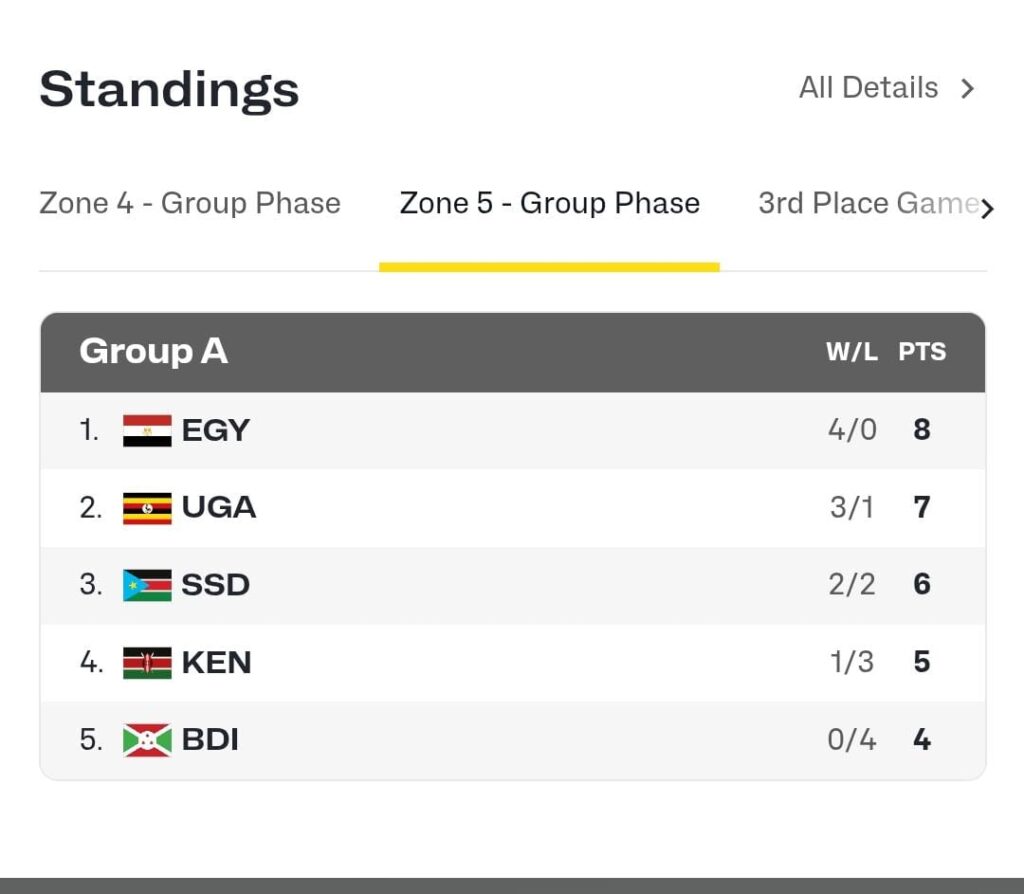
Task: Click the Kenya flag icon
Action: tap(147, 662)
